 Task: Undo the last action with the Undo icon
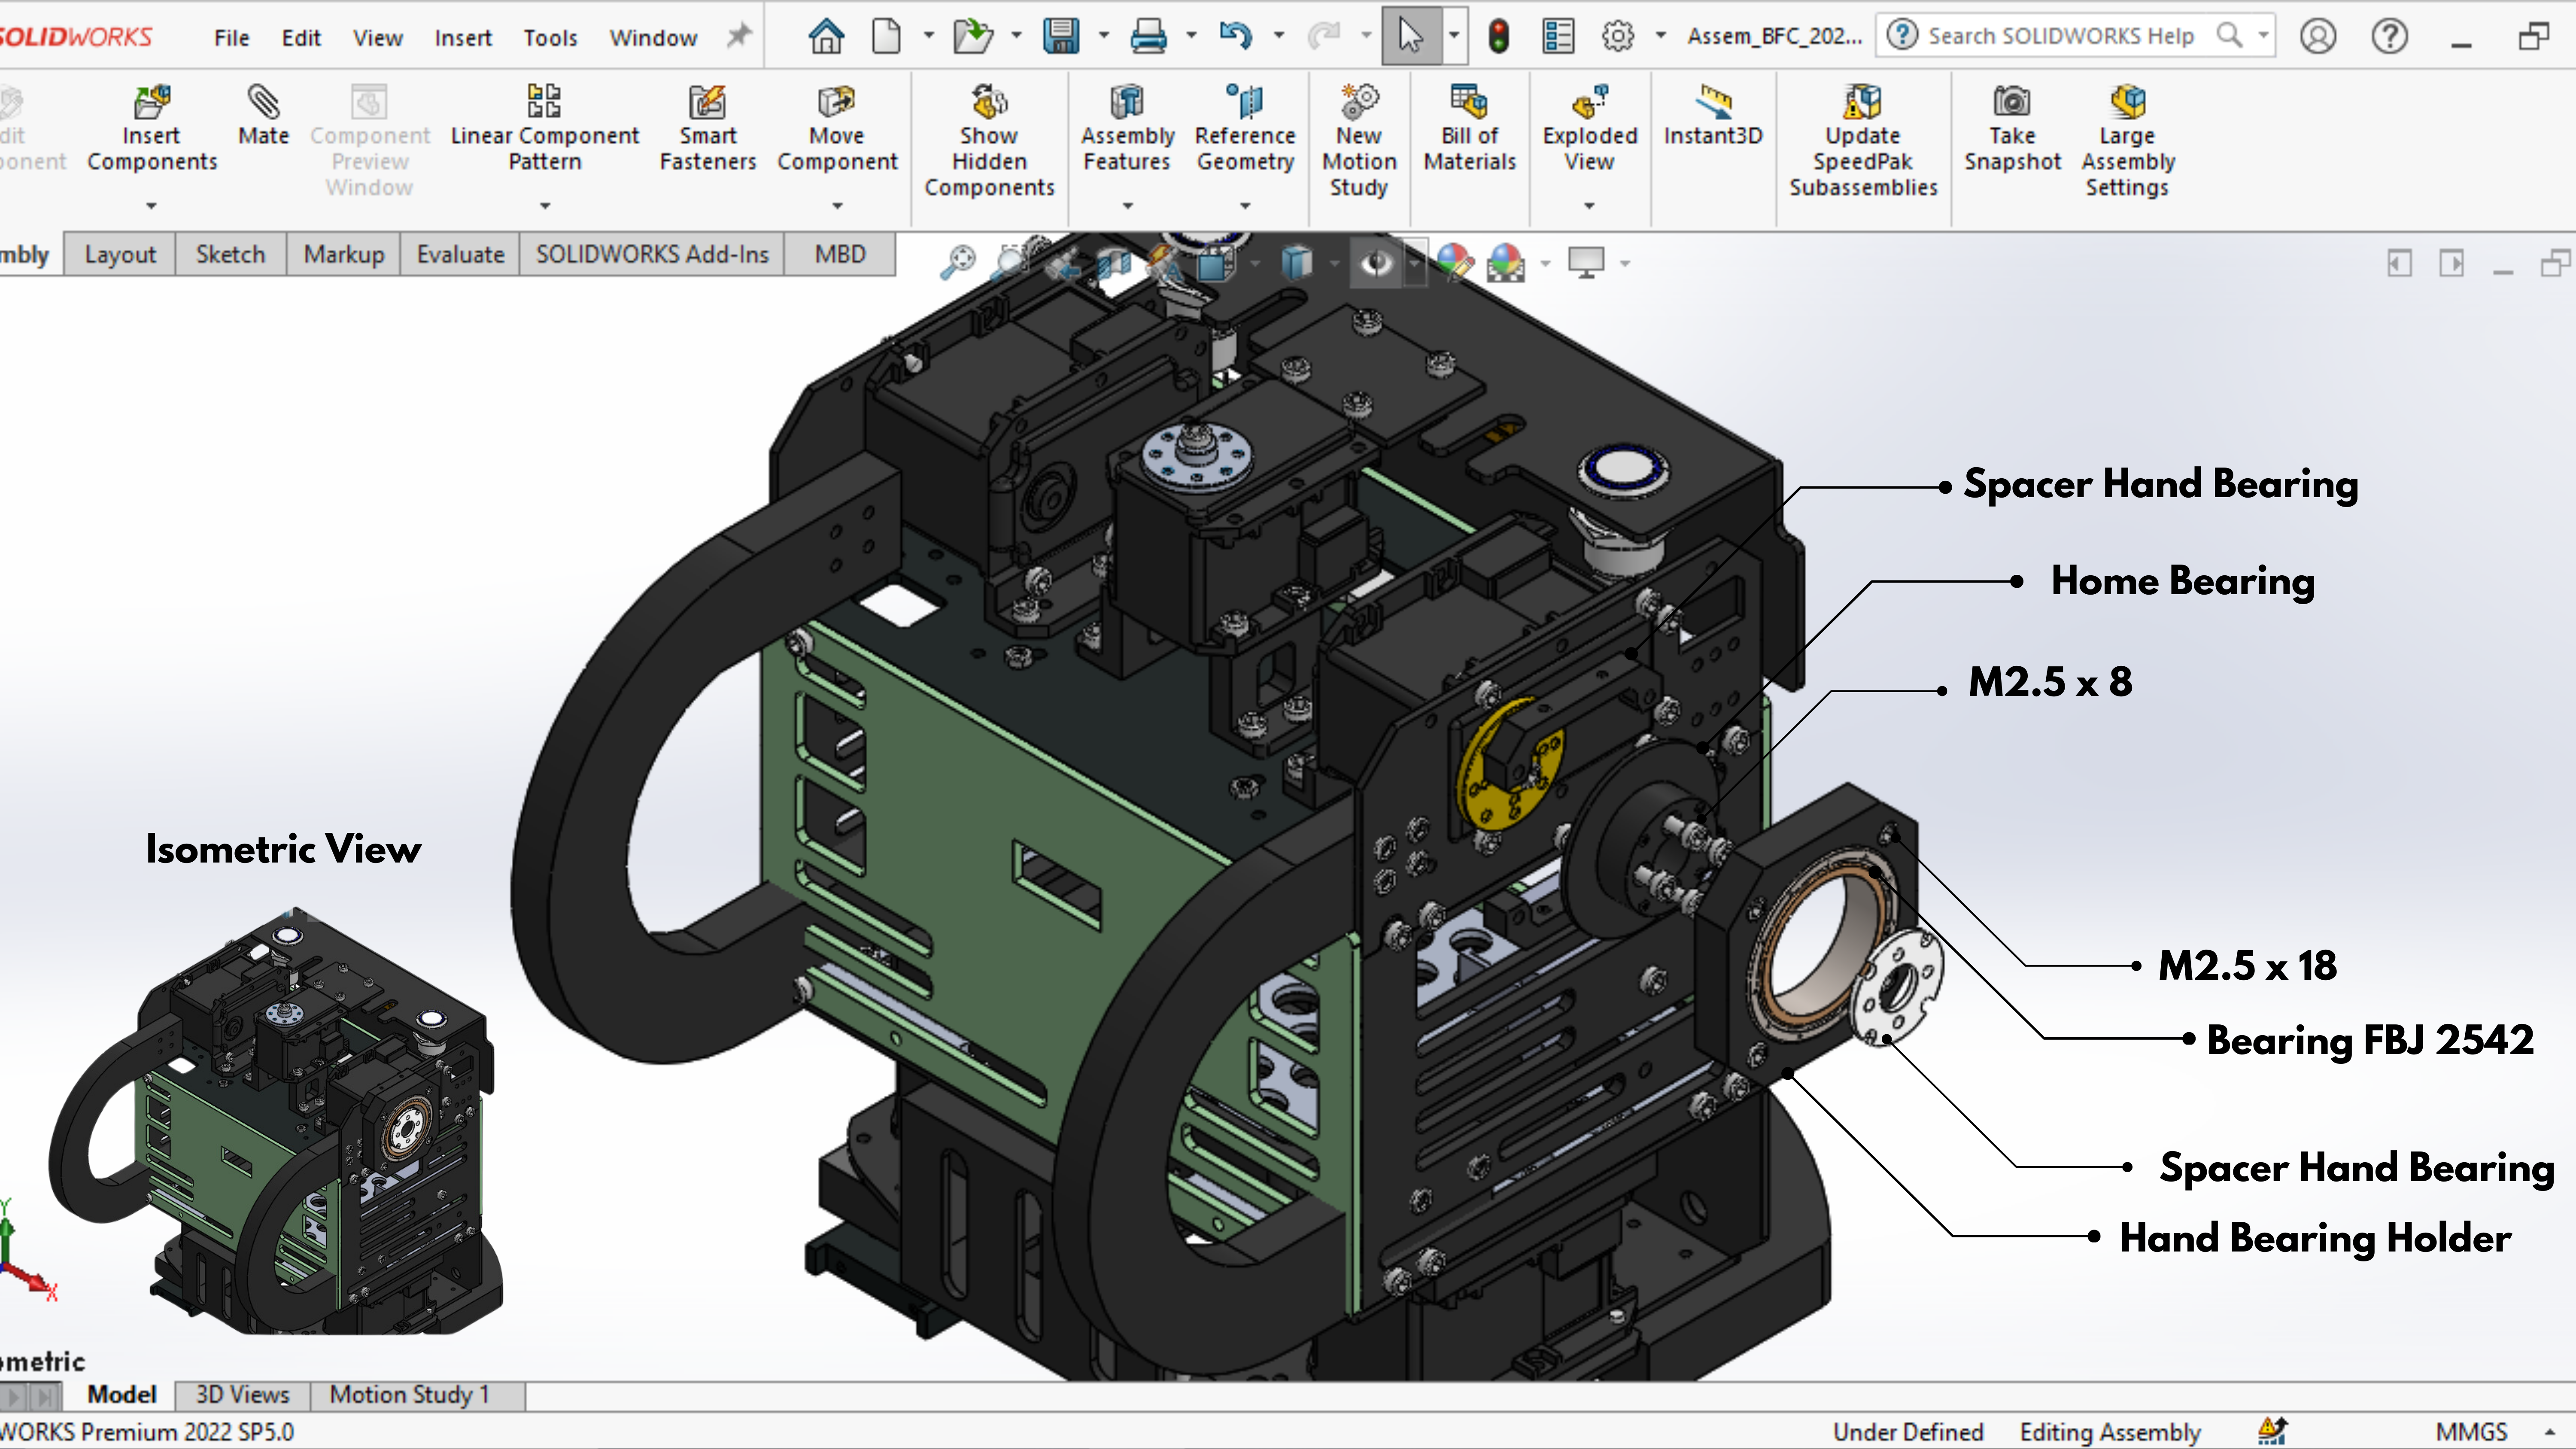pyautogui.click(x=1235, y=36)
